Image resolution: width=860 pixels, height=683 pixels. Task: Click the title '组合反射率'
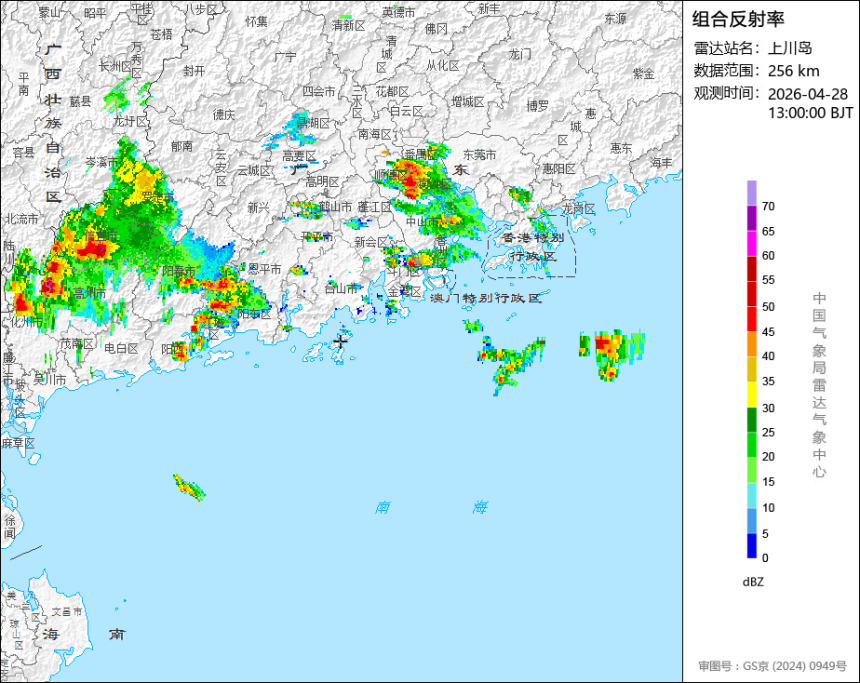[x=738, y=19]
